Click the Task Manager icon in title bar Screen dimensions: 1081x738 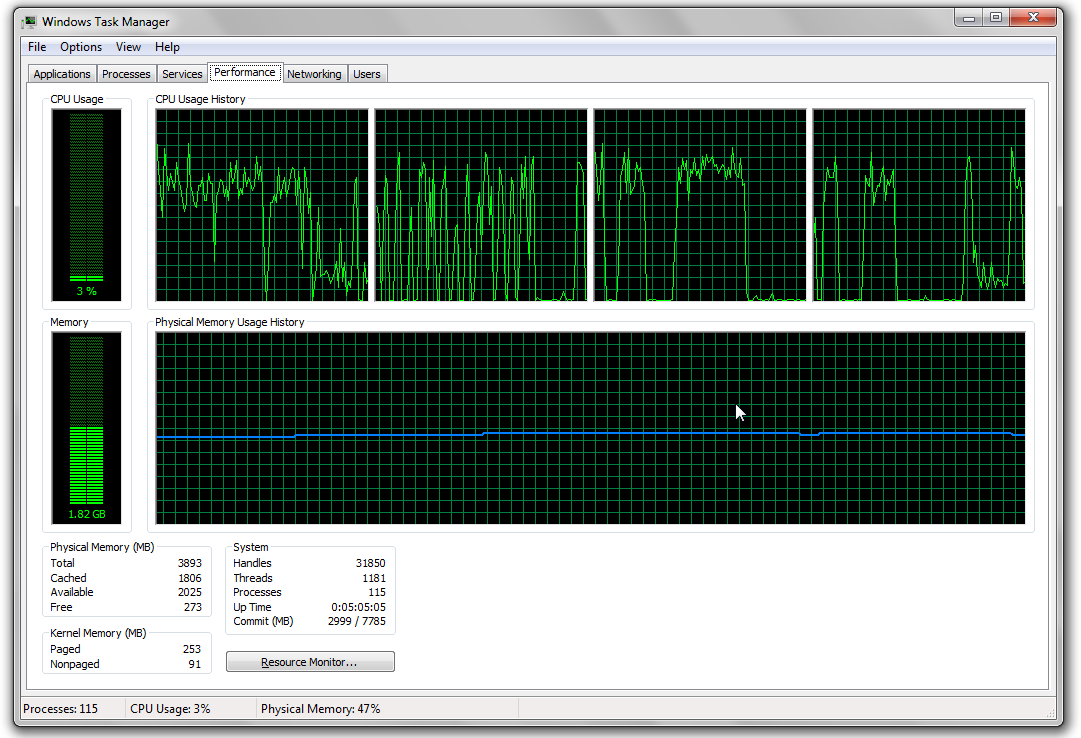pos(29,22)
